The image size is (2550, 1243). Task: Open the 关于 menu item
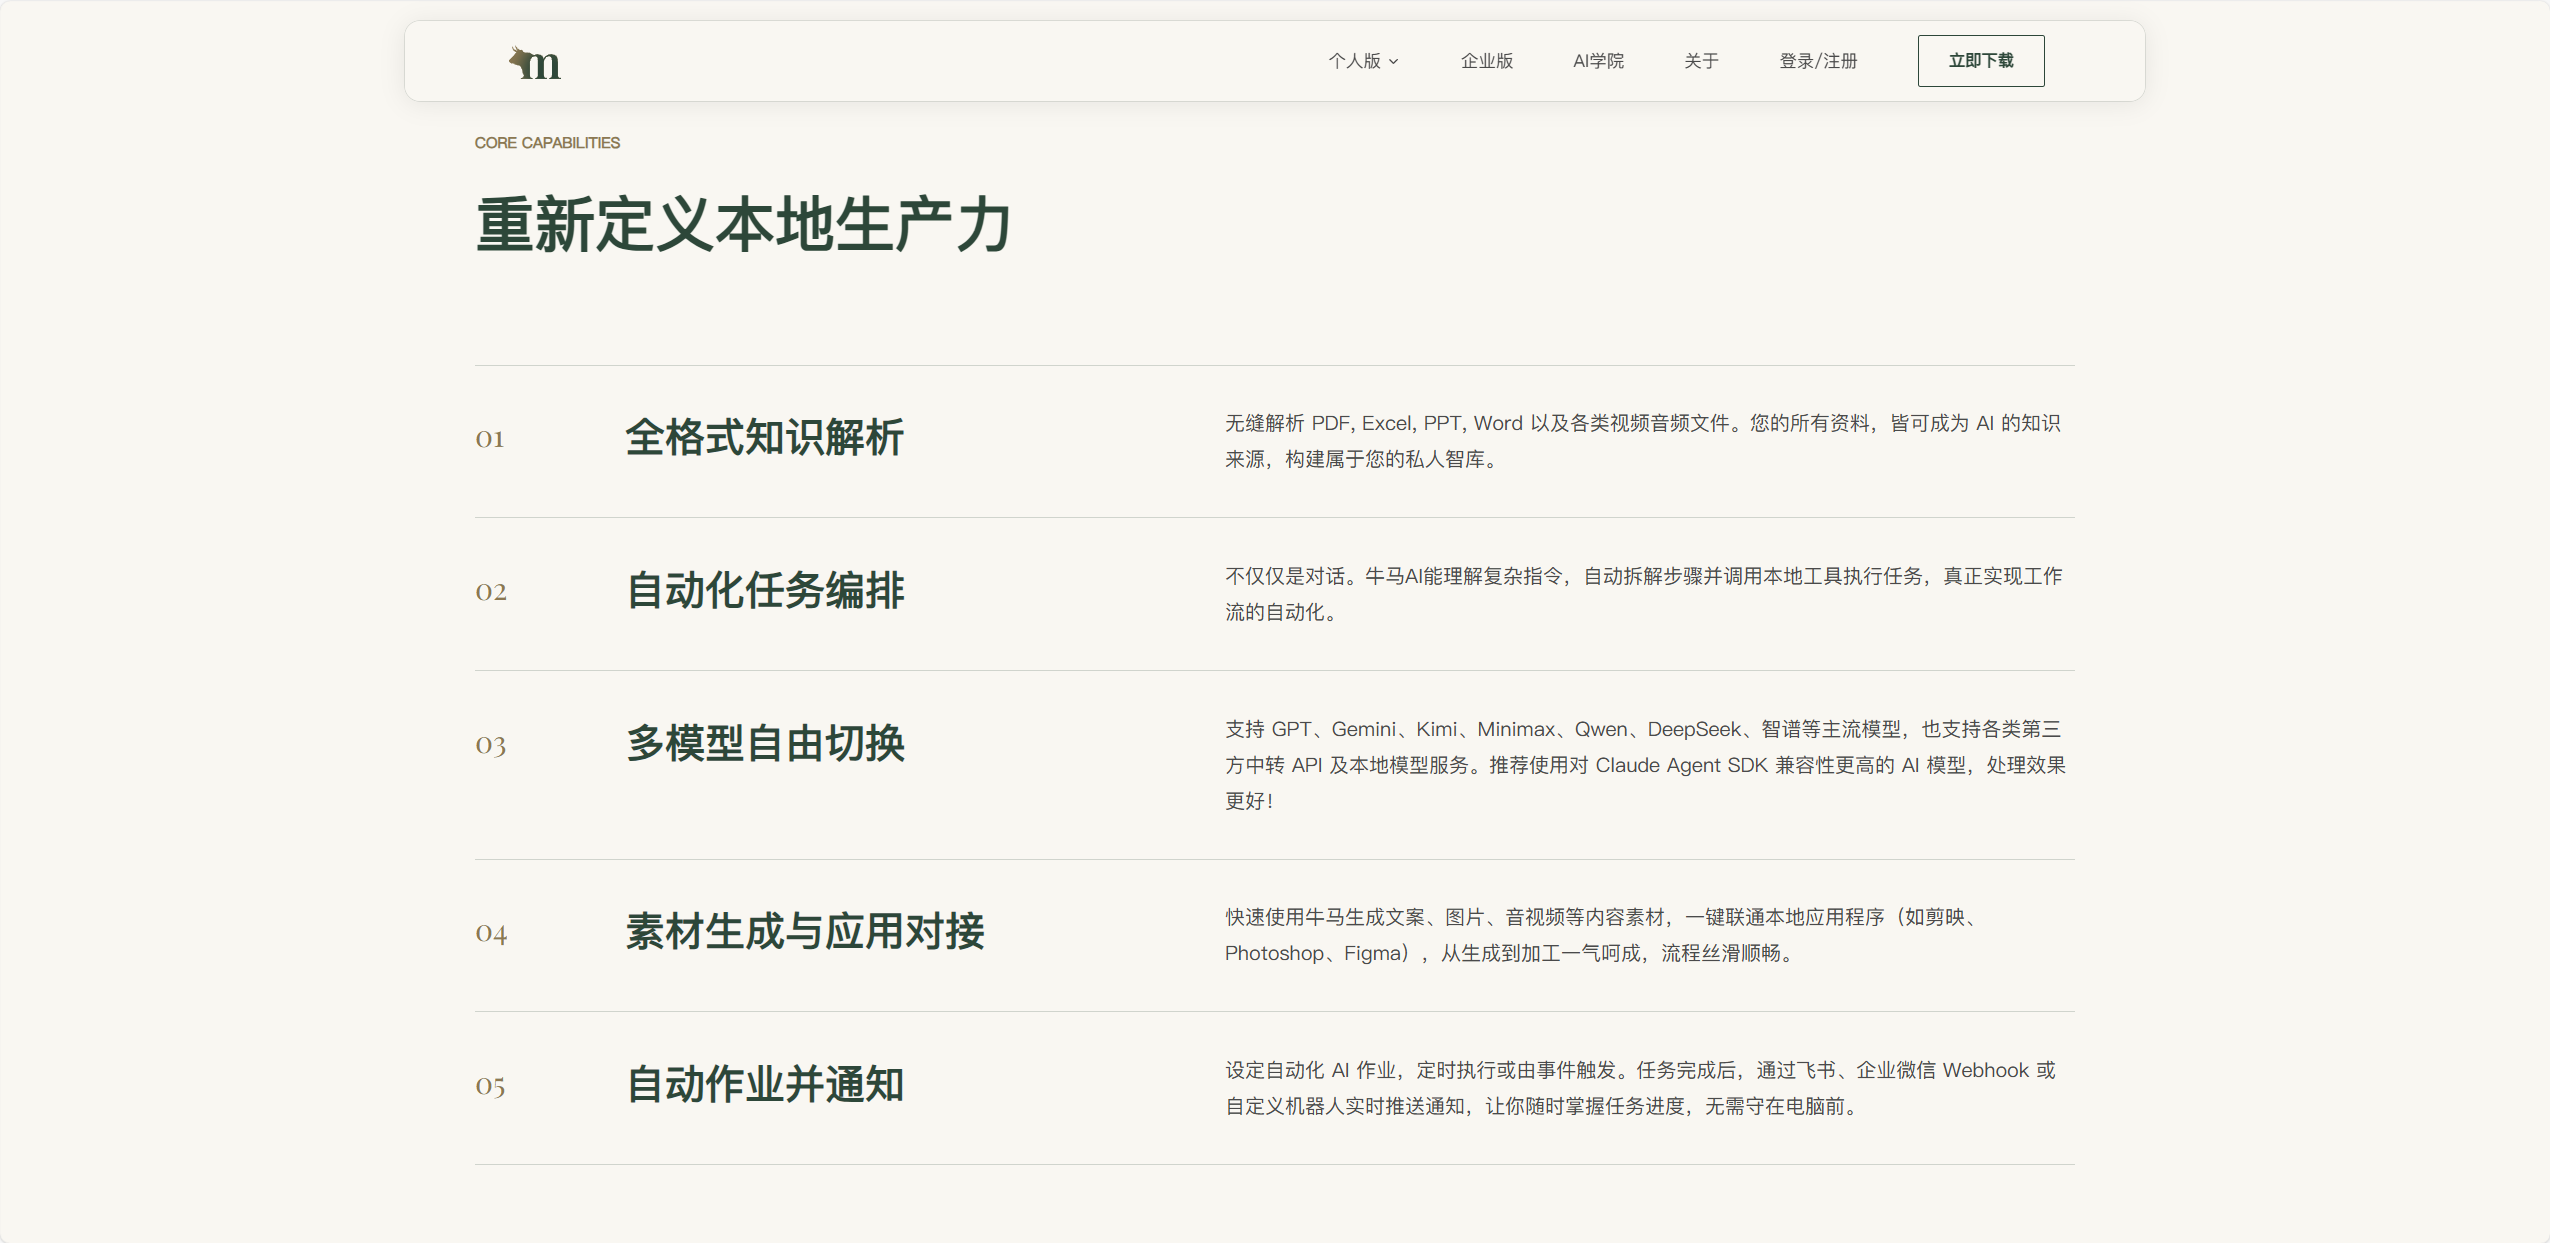coord(1701,61)
